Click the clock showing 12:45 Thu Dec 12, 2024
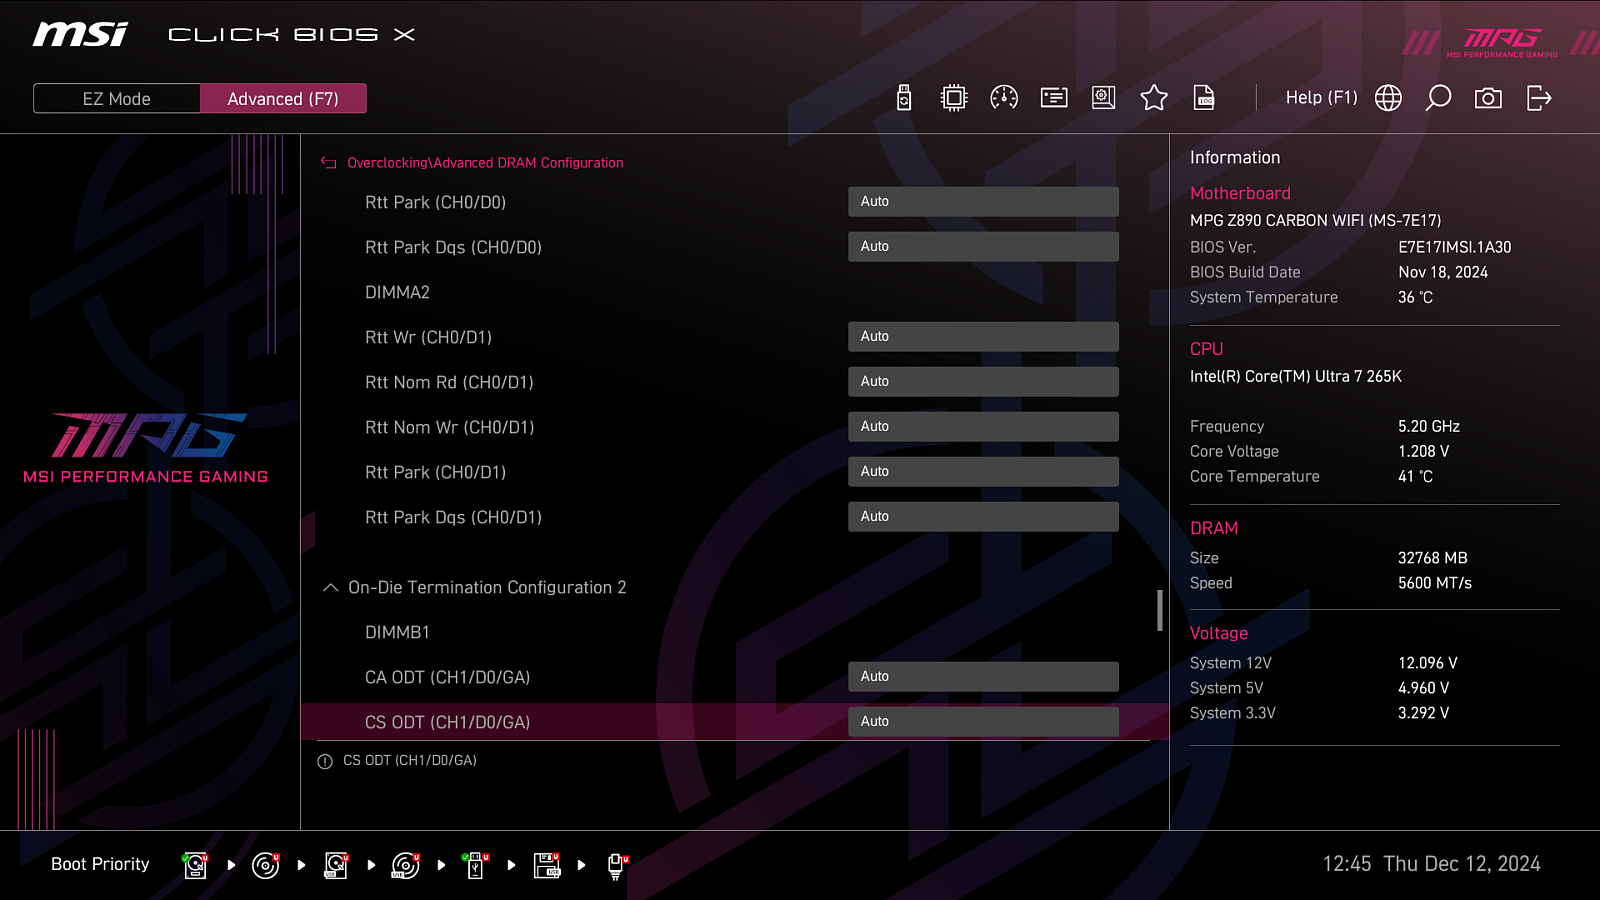1600x900 pixels. [x=1432, y=864]
